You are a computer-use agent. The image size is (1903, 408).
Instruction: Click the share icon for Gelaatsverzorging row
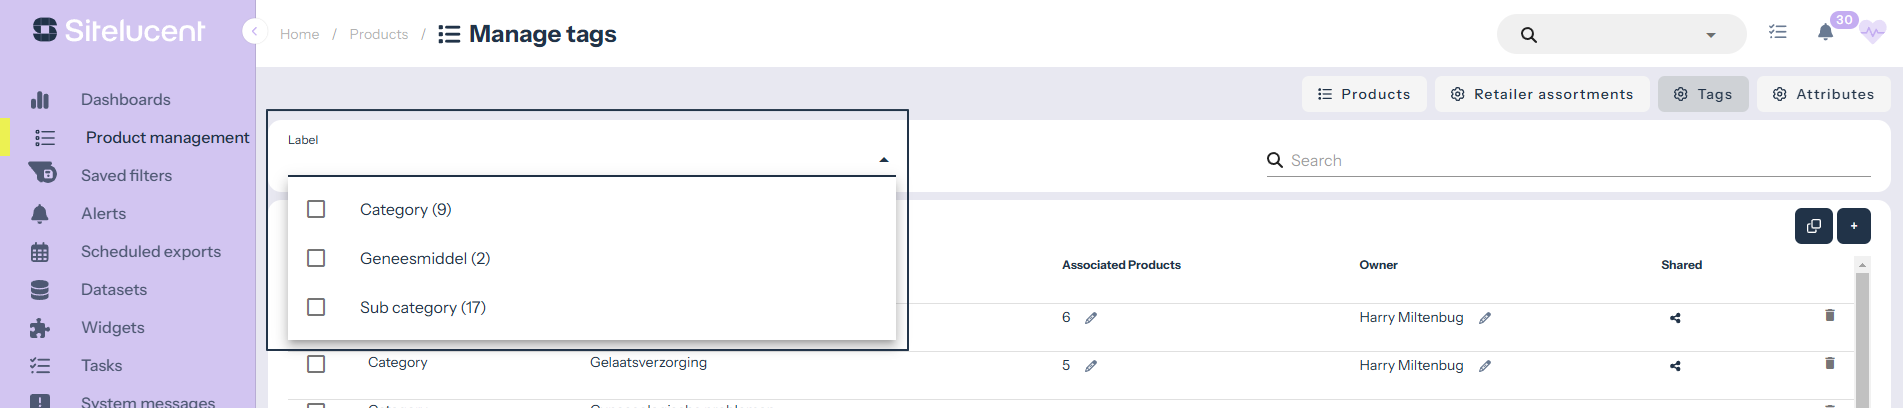[x=1675, y=366]
